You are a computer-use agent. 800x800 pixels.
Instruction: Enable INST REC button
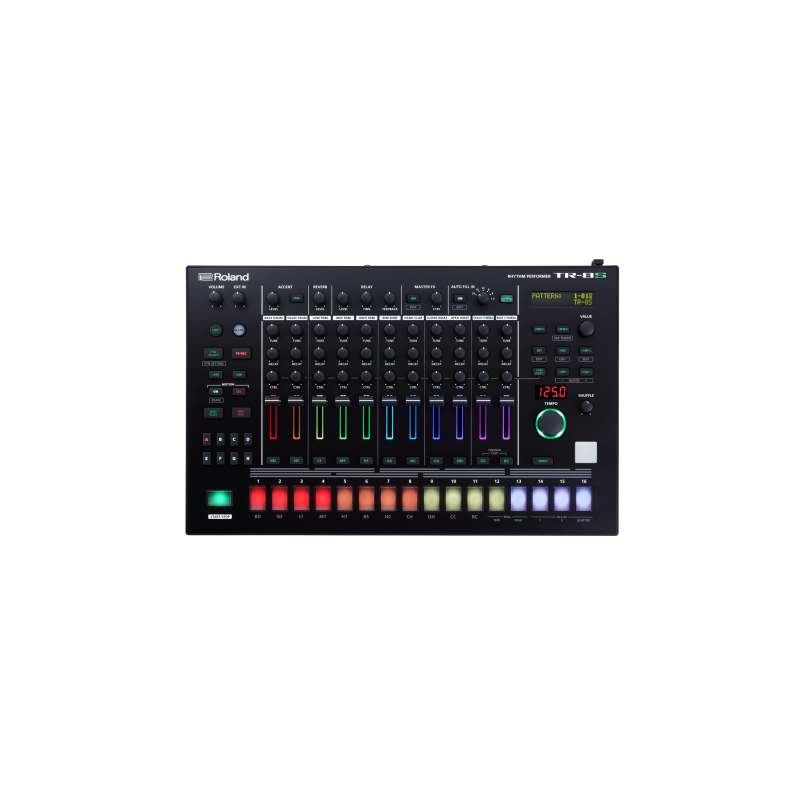(x=241, y=412)
